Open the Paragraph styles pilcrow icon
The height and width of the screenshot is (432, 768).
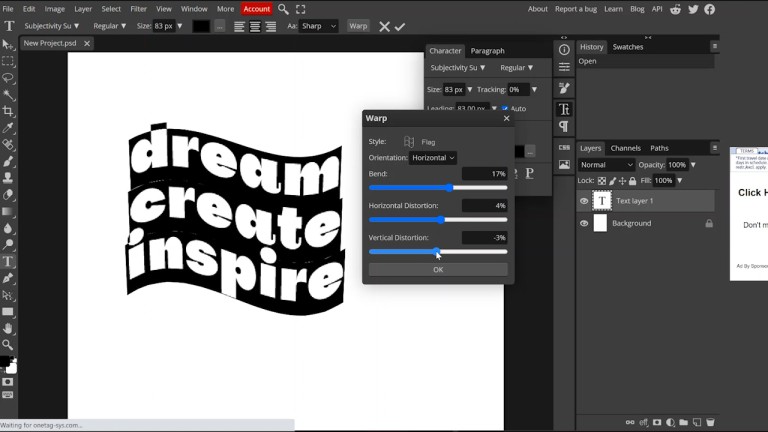pyautogui.click(x=564, y=127)
